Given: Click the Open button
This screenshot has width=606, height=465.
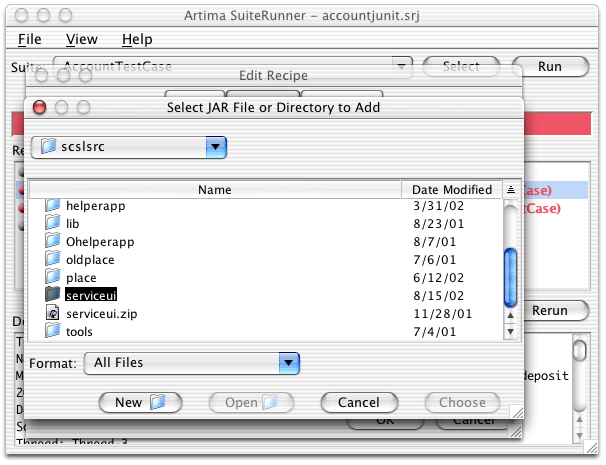Looking at the screenshot, I should pos(251,402).
